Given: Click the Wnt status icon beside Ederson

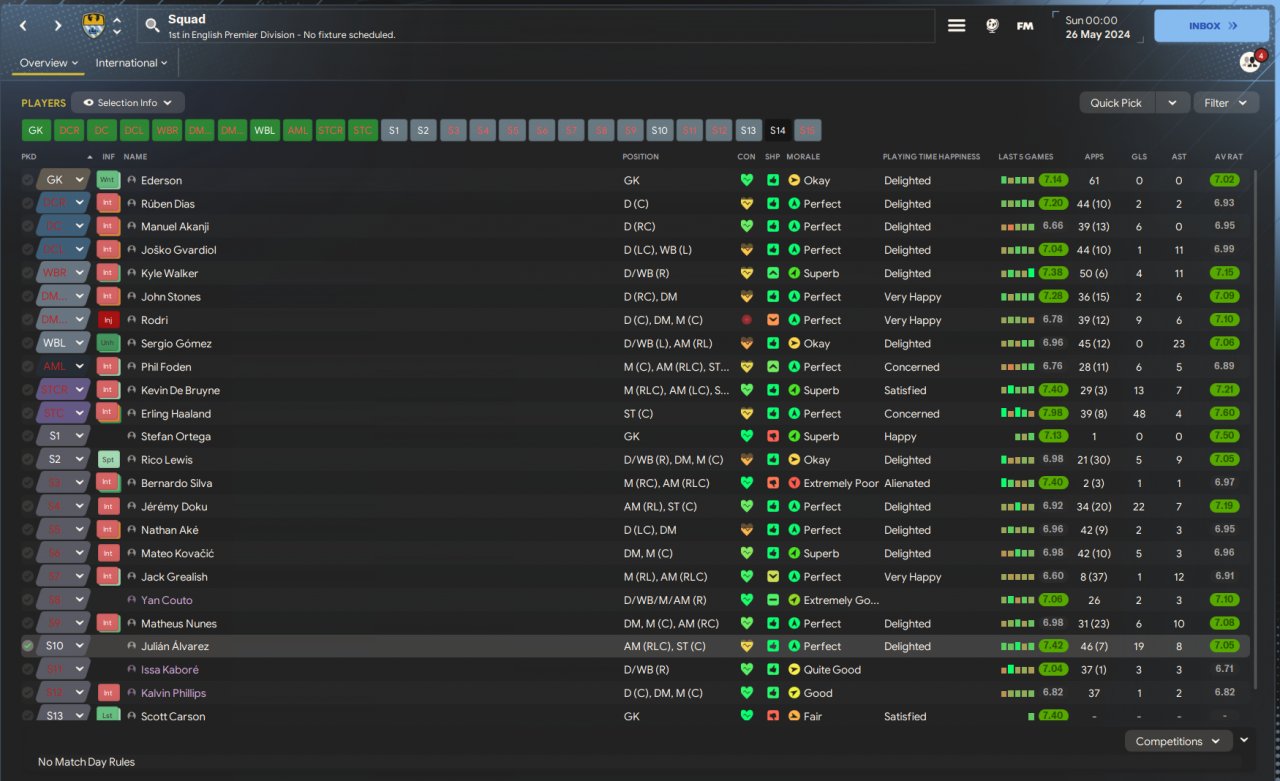Looking at the screenshot, I should pyautogui.click(x=108, y=180).
